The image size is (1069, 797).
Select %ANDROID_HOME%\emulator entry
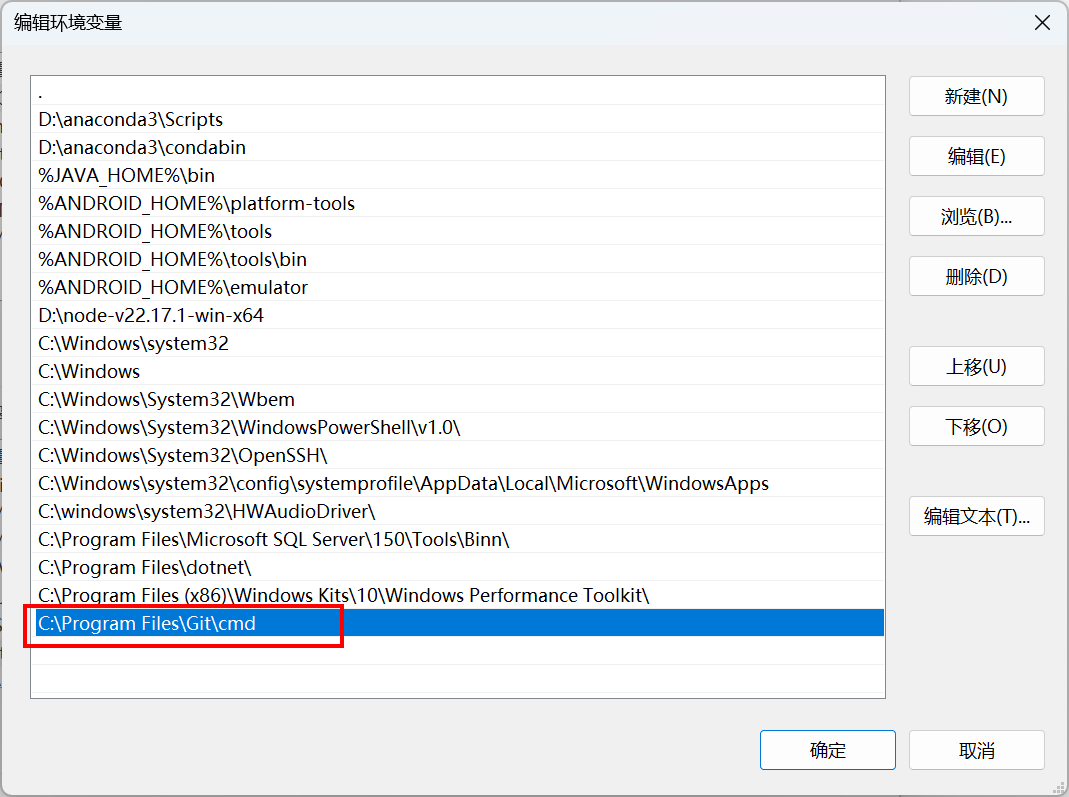pos(457,287)
